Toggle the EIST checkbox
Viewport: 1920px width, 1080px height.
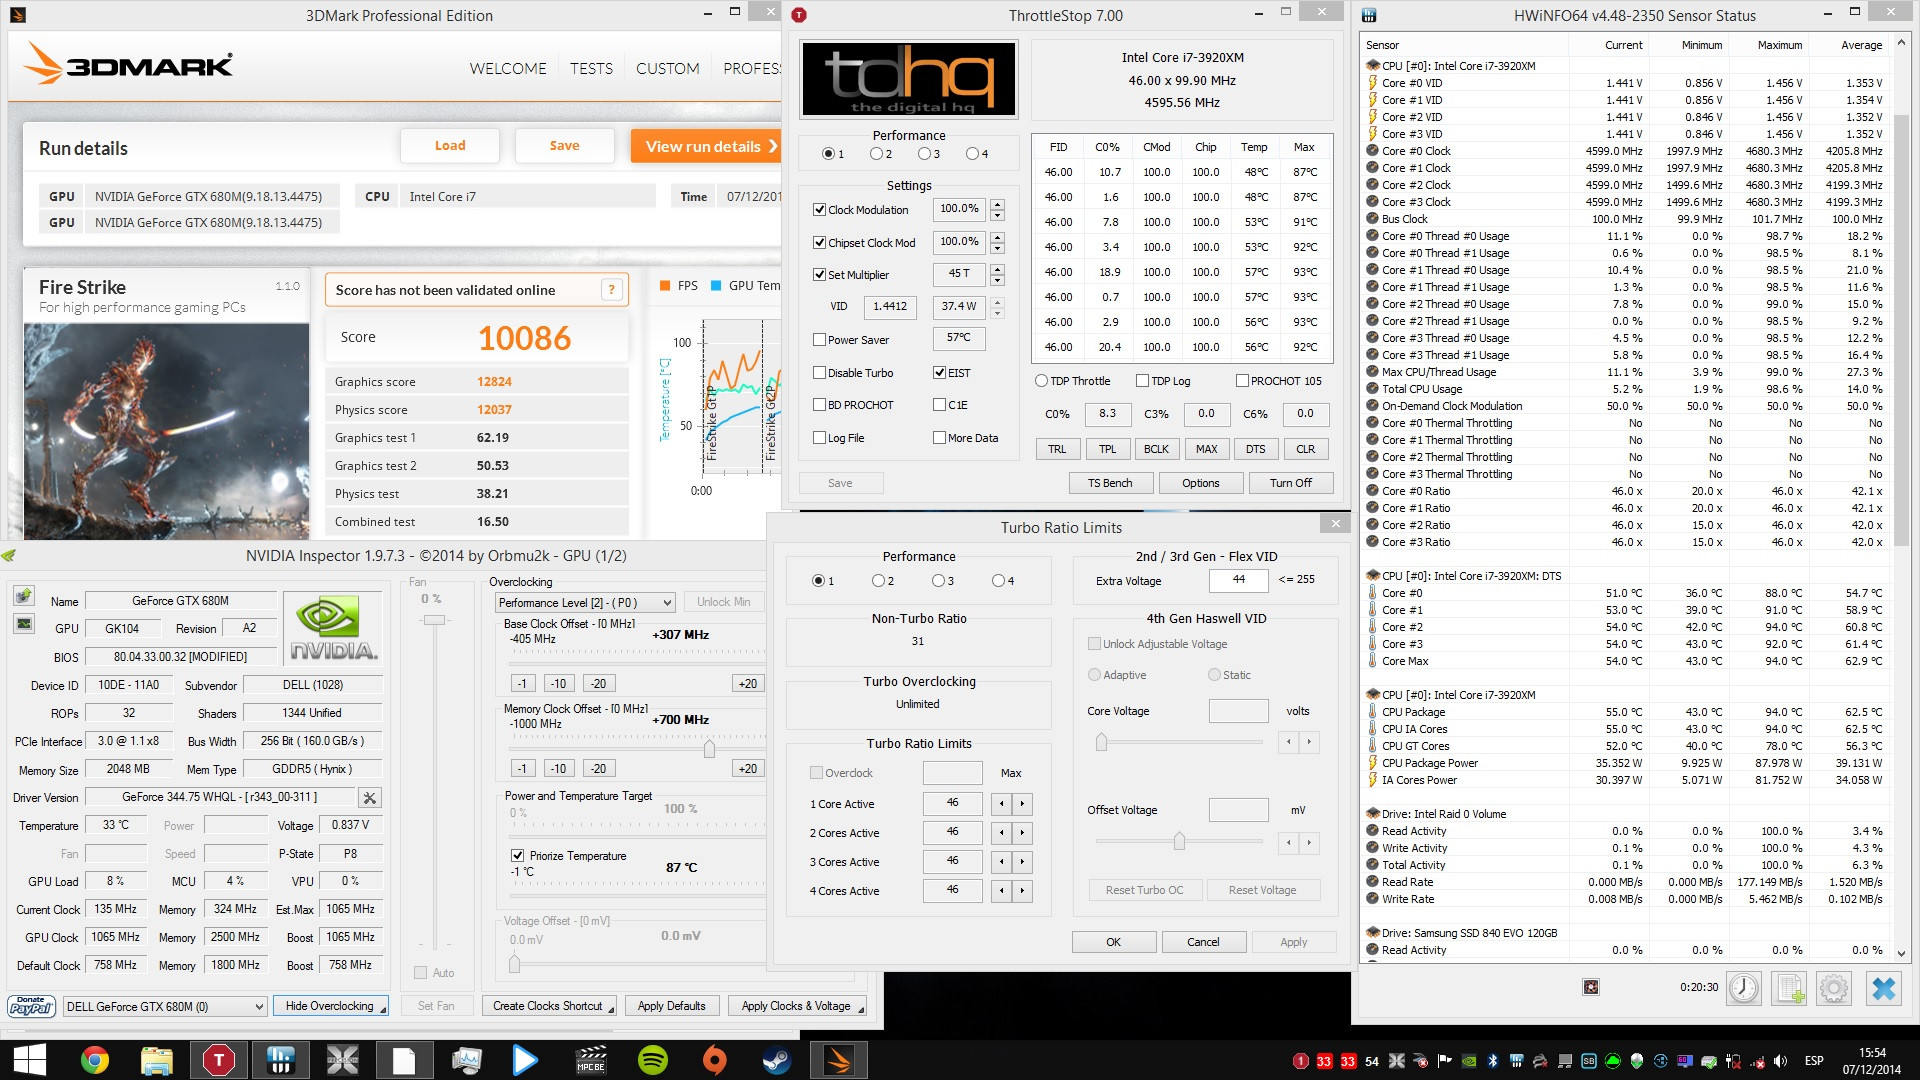(x=939, y=373)
